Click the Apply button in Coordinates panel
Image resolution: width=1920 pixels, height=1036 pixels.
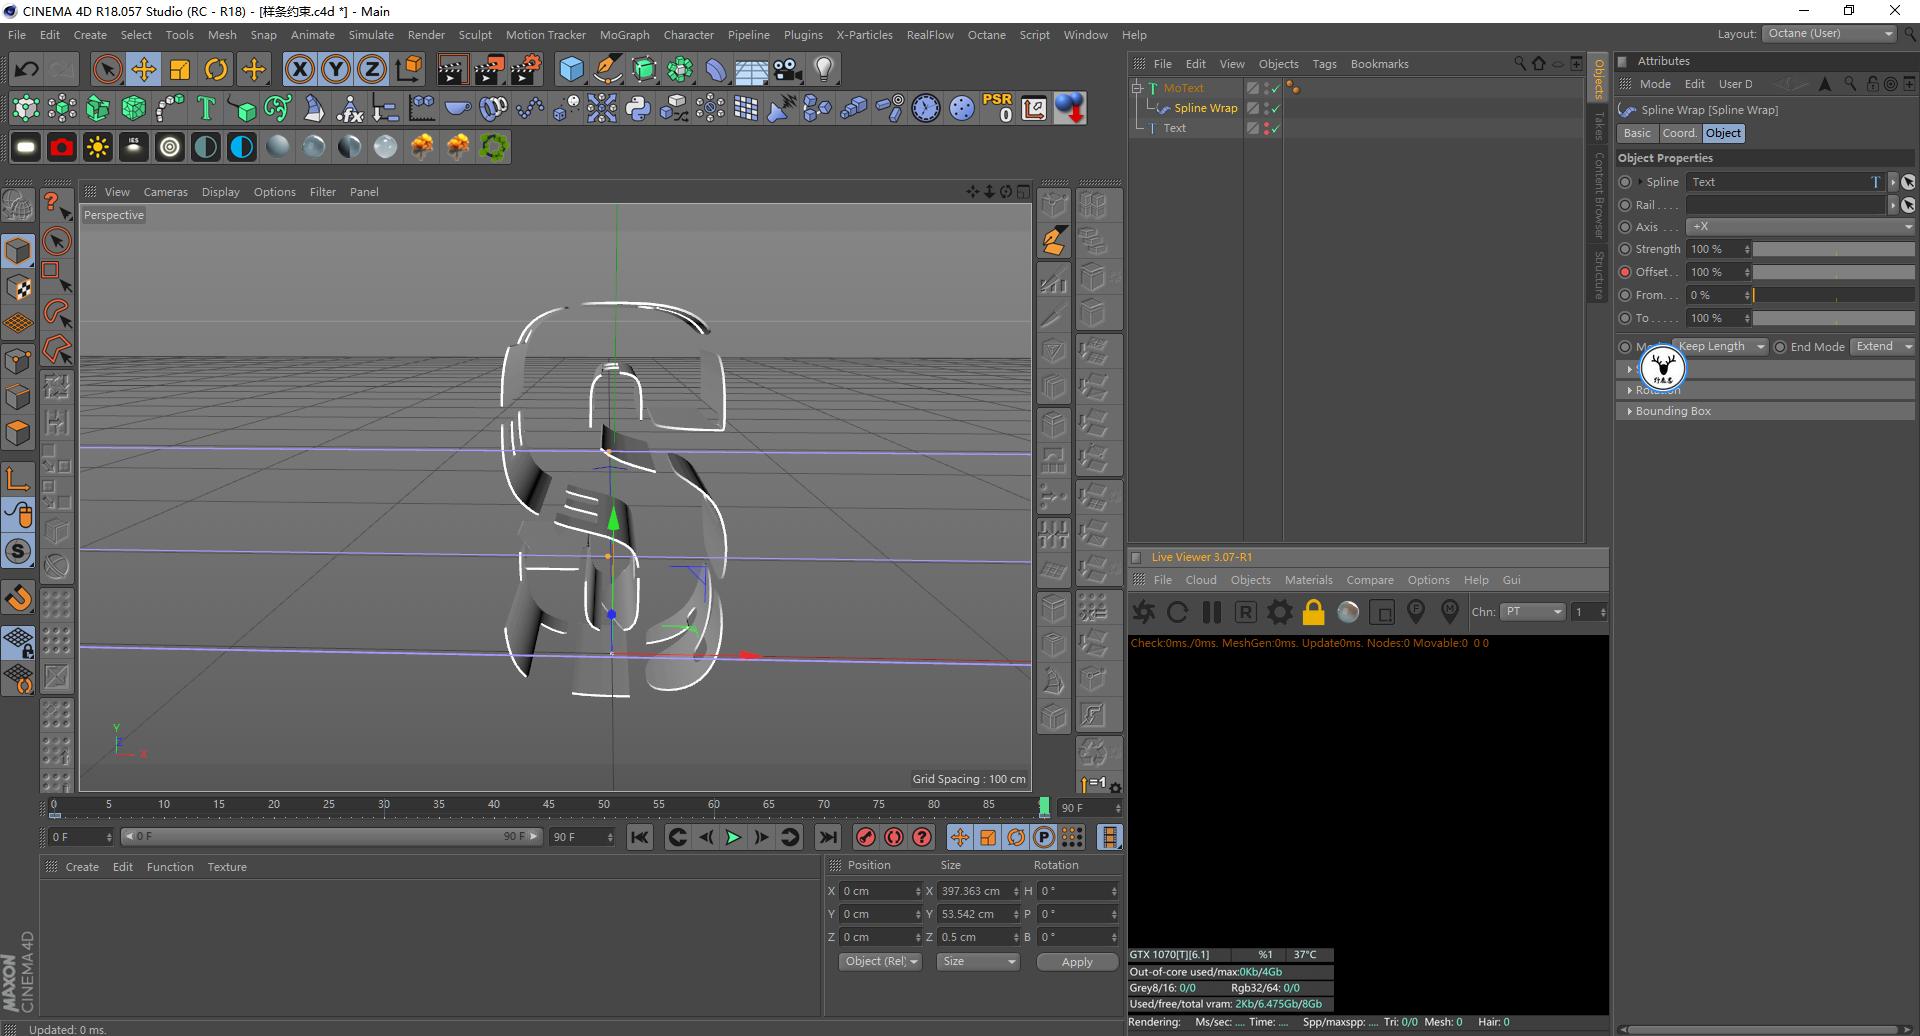click(1076, 961)
